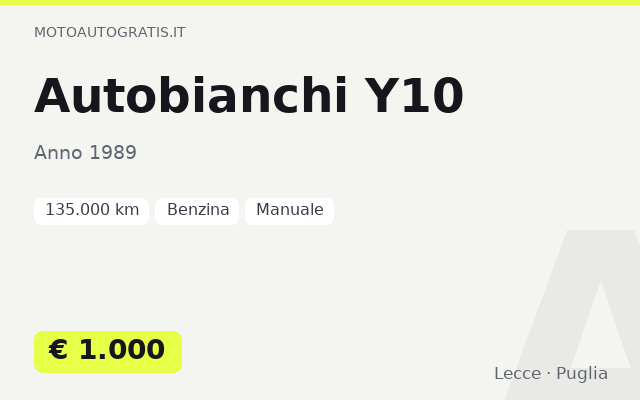Click the .IT suffix of the site name
Image resolution: width=640 pixels, height=400 pixels.
[x=176, y=32]
